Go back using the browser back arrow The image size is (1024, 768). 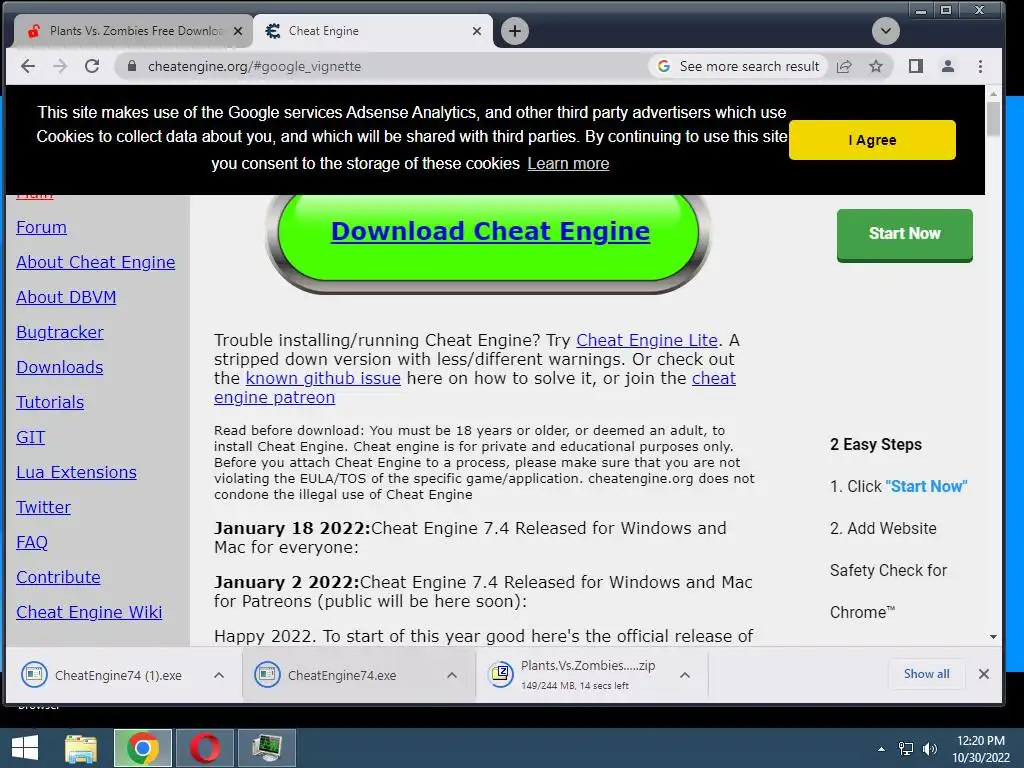point(28,66)
